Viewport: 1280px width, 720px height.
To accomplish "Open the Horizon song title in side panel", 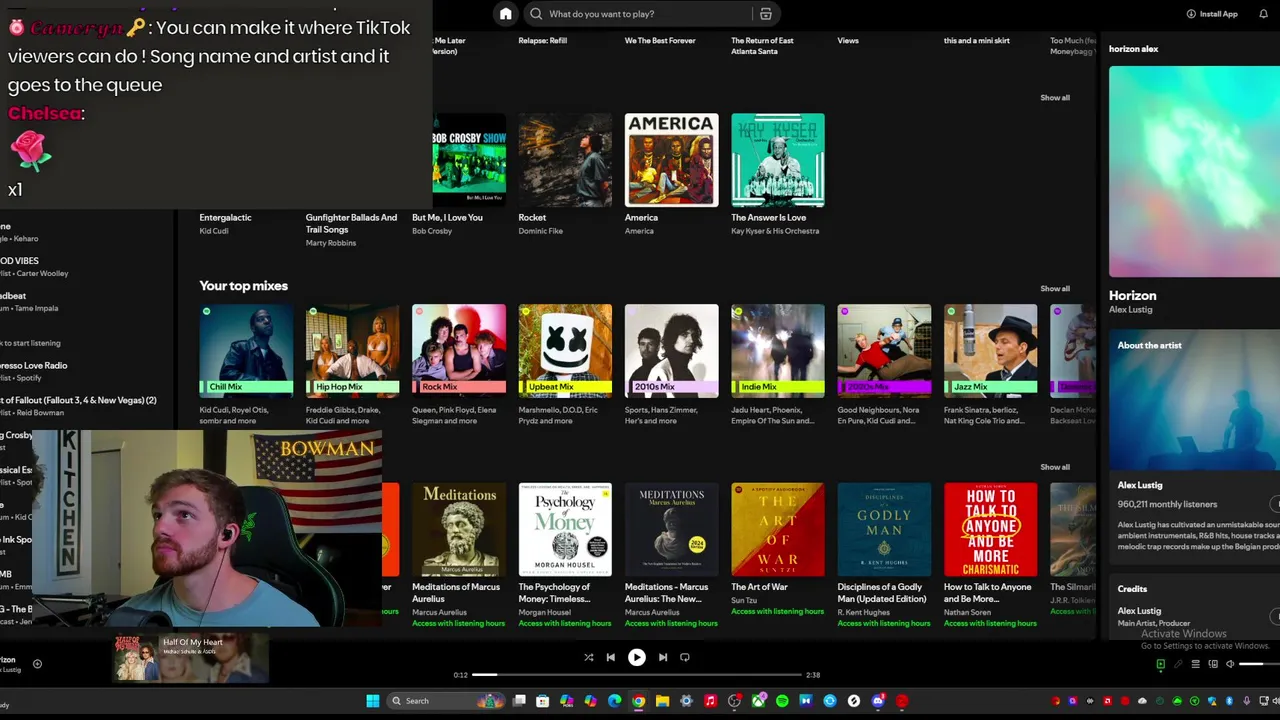I will point(1132,296).
